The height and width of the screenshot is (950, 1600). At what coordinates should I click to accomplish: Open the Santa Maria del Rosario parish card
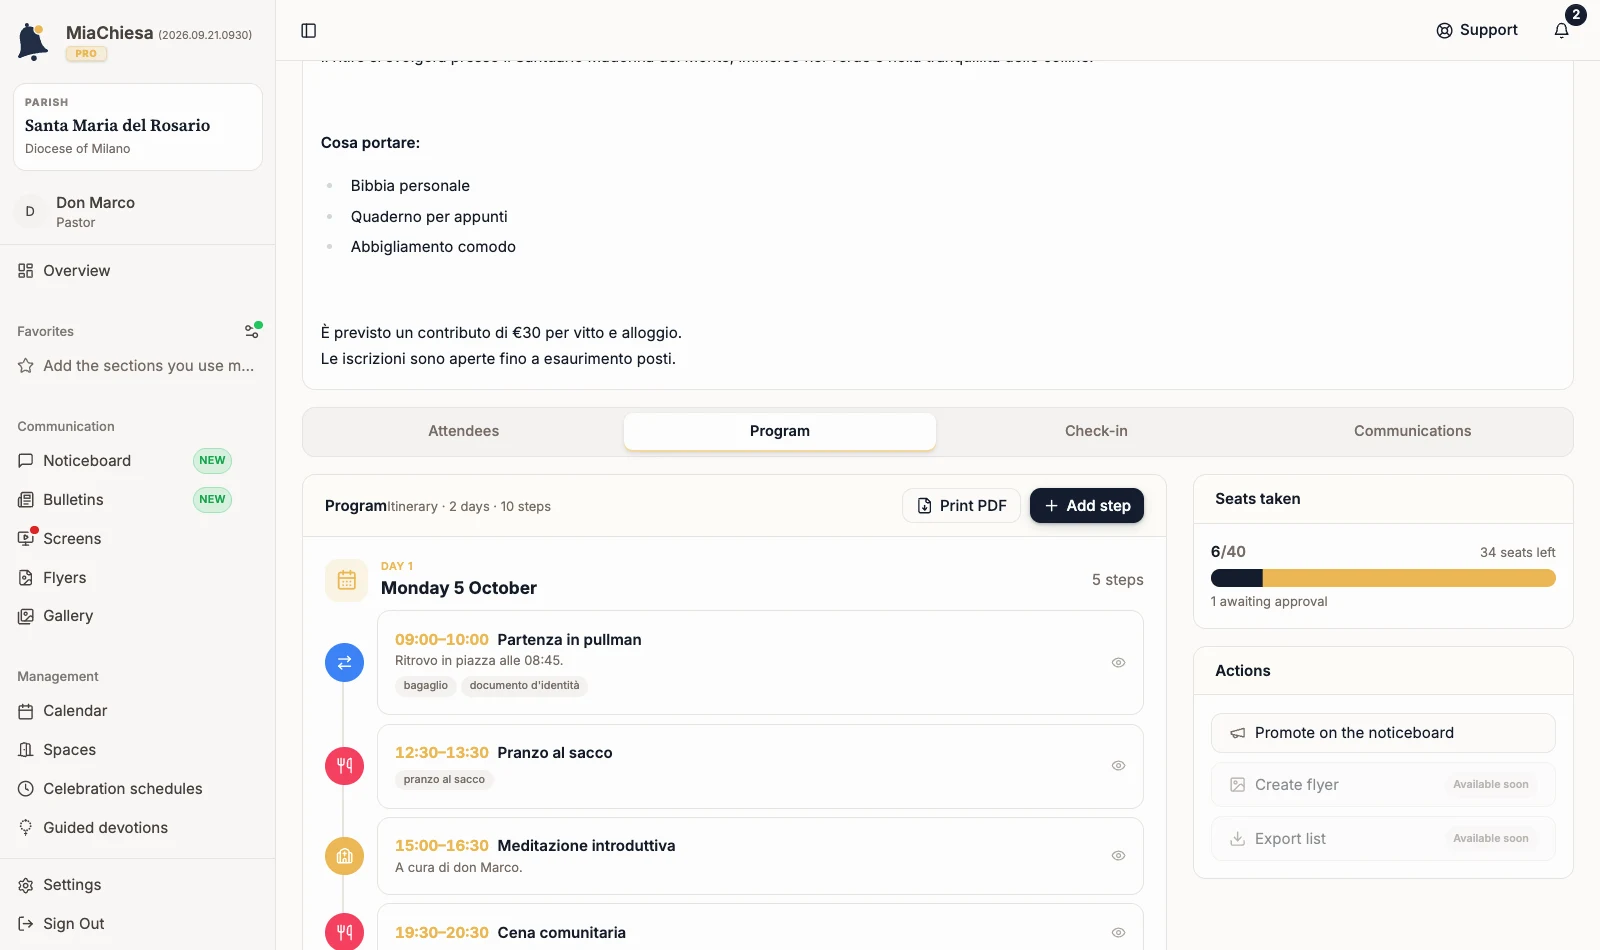tap(138, 127)
